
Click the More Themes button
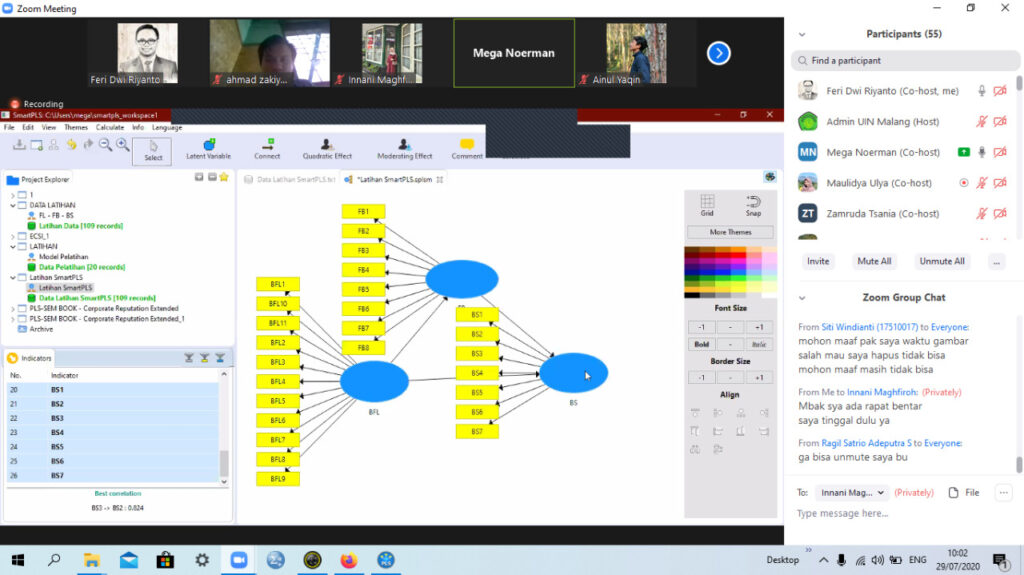pos(730,232)
